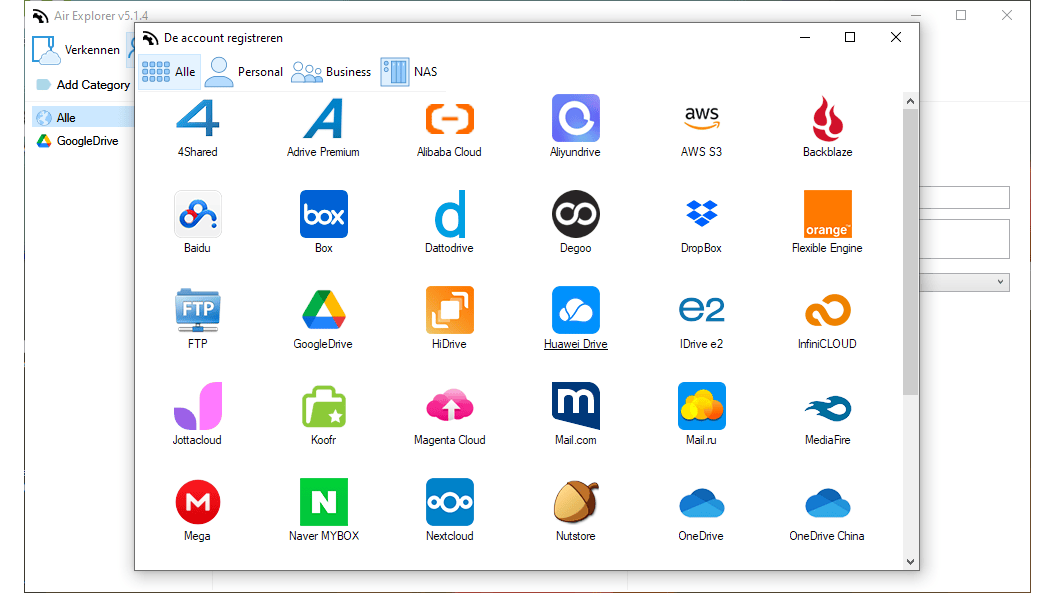The height and width of the screenshot is (593, 1054).
Task: Choose the IDrive e2 icon
Action: coord(702,310)
